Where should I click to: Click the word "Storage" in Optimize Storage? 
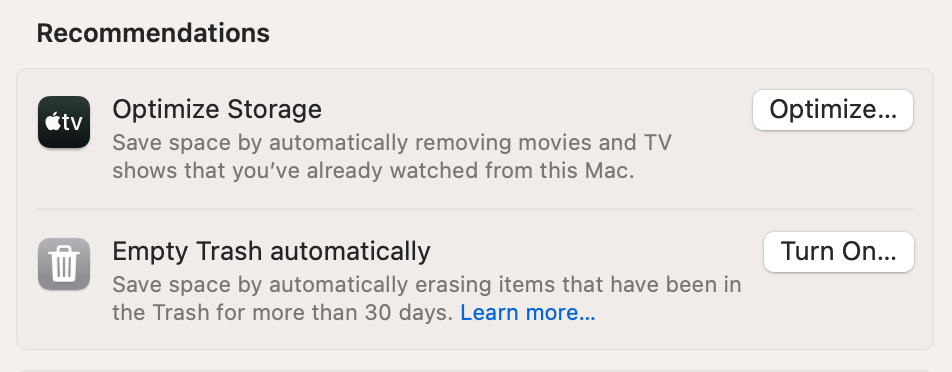pyautogui.click(x=274, y=109)
